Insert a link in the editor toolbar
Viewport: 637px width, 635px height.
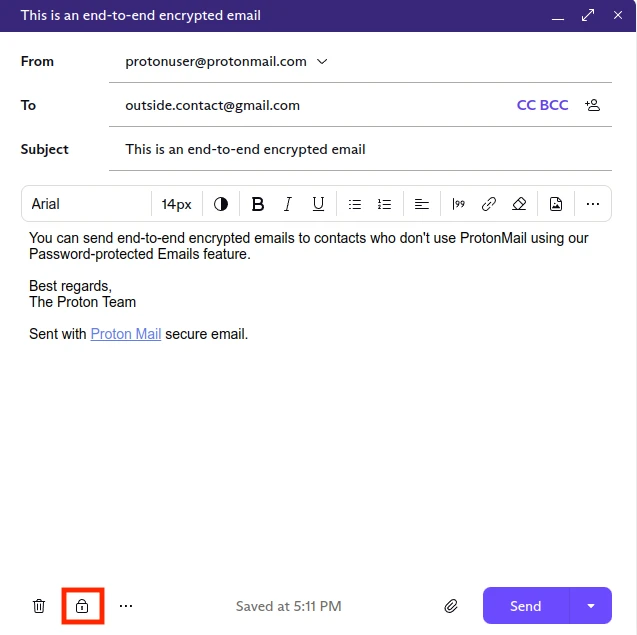point(489,204)
